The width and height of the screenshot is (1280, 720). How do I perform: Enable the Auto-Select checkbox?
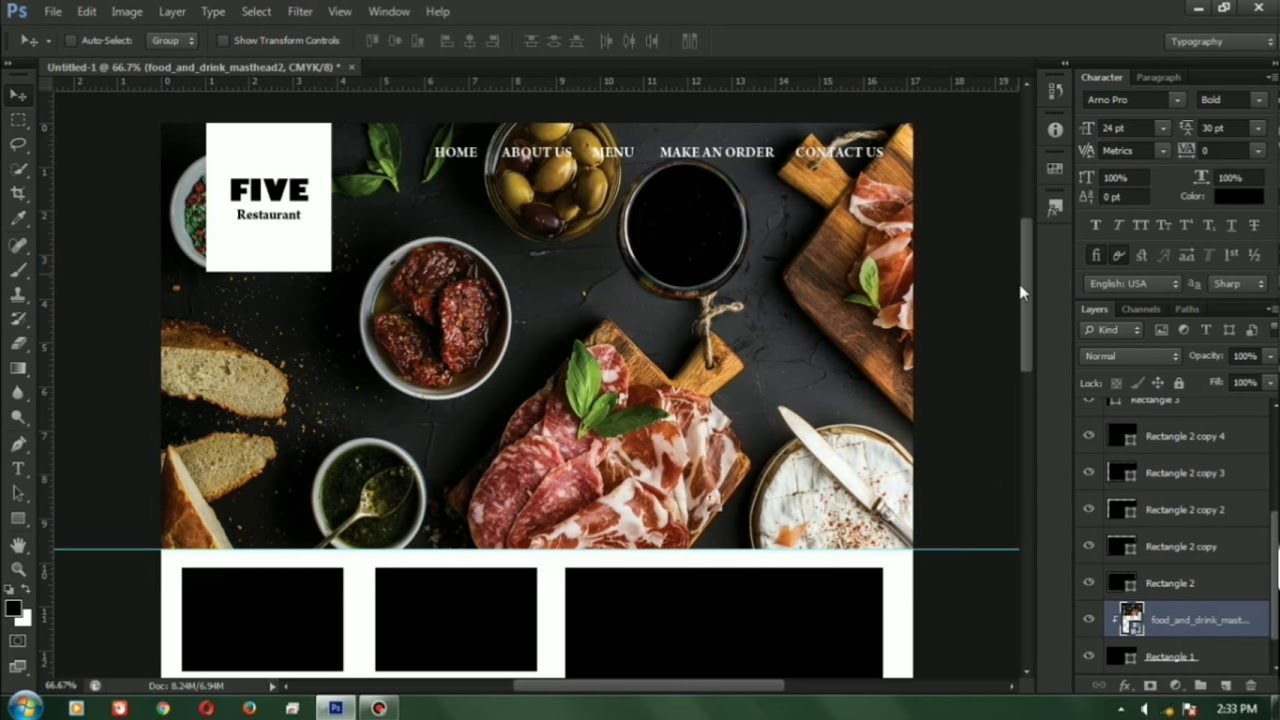(70, 41)
